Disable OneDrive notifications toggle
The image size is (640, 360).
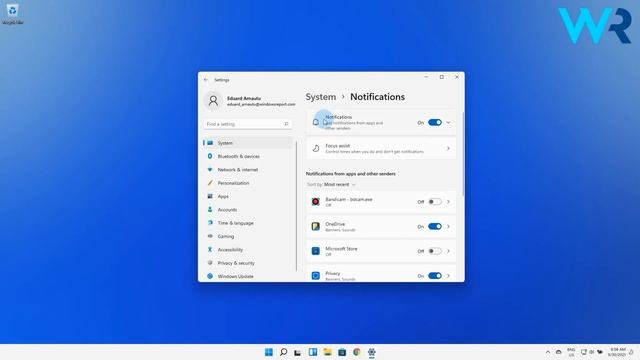click(x=435, y=227)
